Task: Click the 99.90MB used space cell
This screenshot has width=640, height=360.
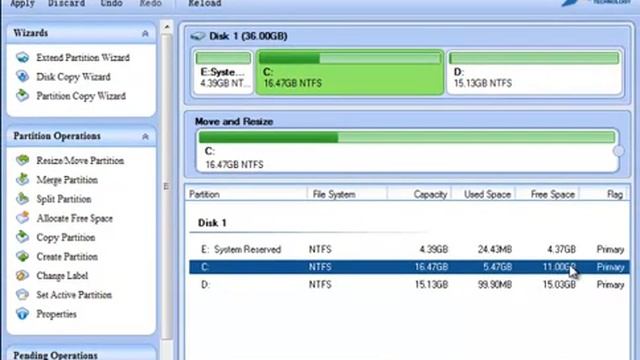Action: (x=495, y=284)
